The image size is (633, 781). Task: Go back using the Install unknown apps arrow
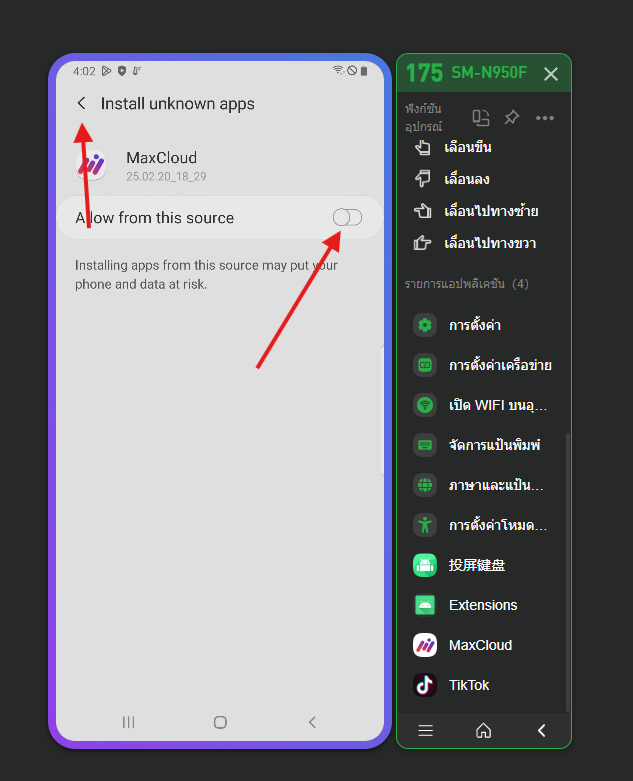click(x=82, y=103)
